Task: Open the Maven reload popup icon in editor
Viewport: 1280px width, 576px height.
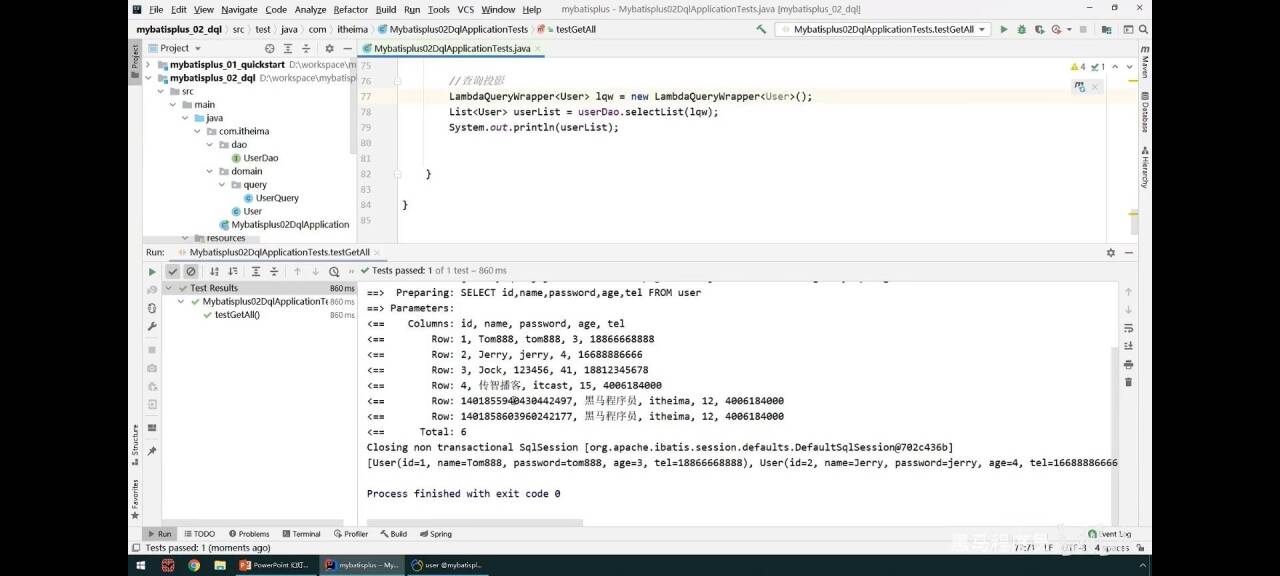Action: point(1080,87)
